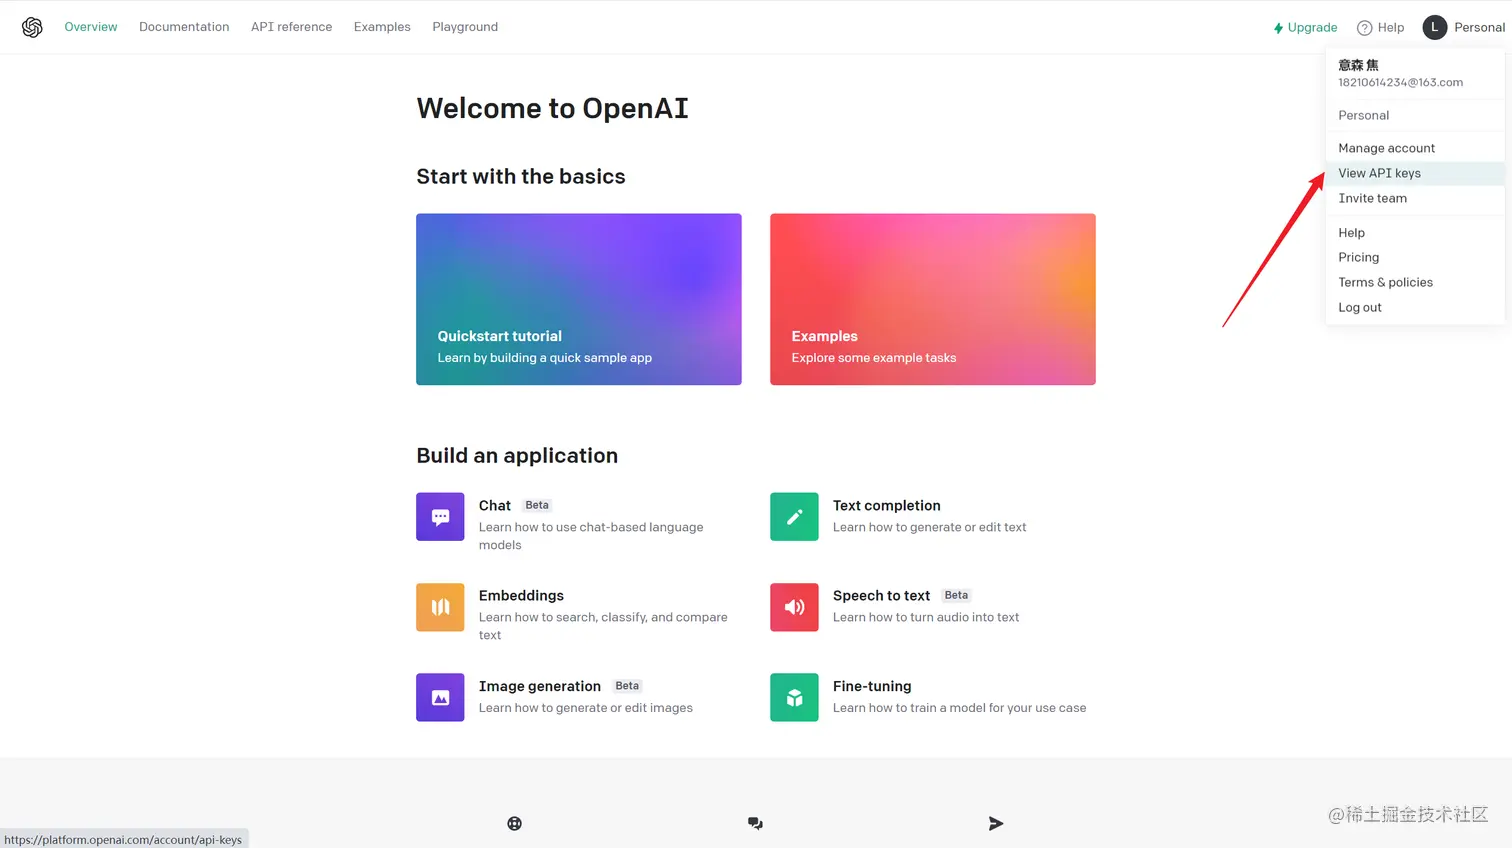Open the Fine-tuning cube icon
Image resolution: width=1512 pixels, height=848 pixels.
(x=794, y=697)
